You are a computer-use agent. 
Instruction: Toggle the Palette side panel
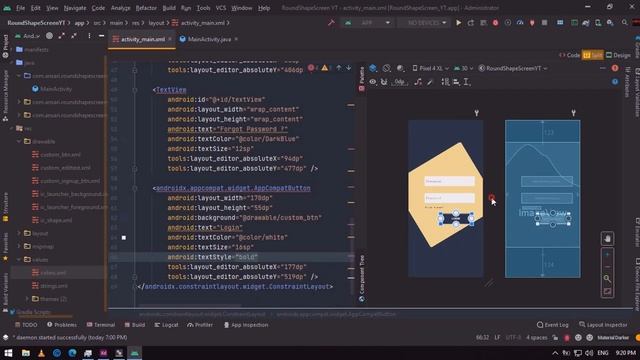pos(362,79)
